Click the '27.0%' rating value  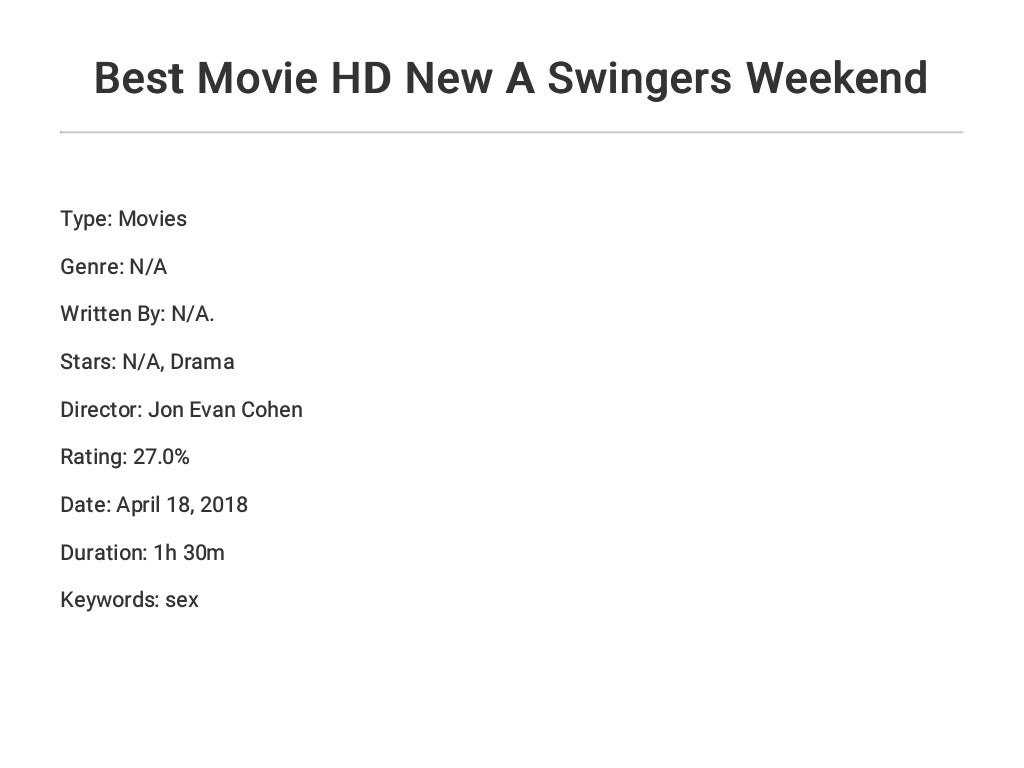161,457
